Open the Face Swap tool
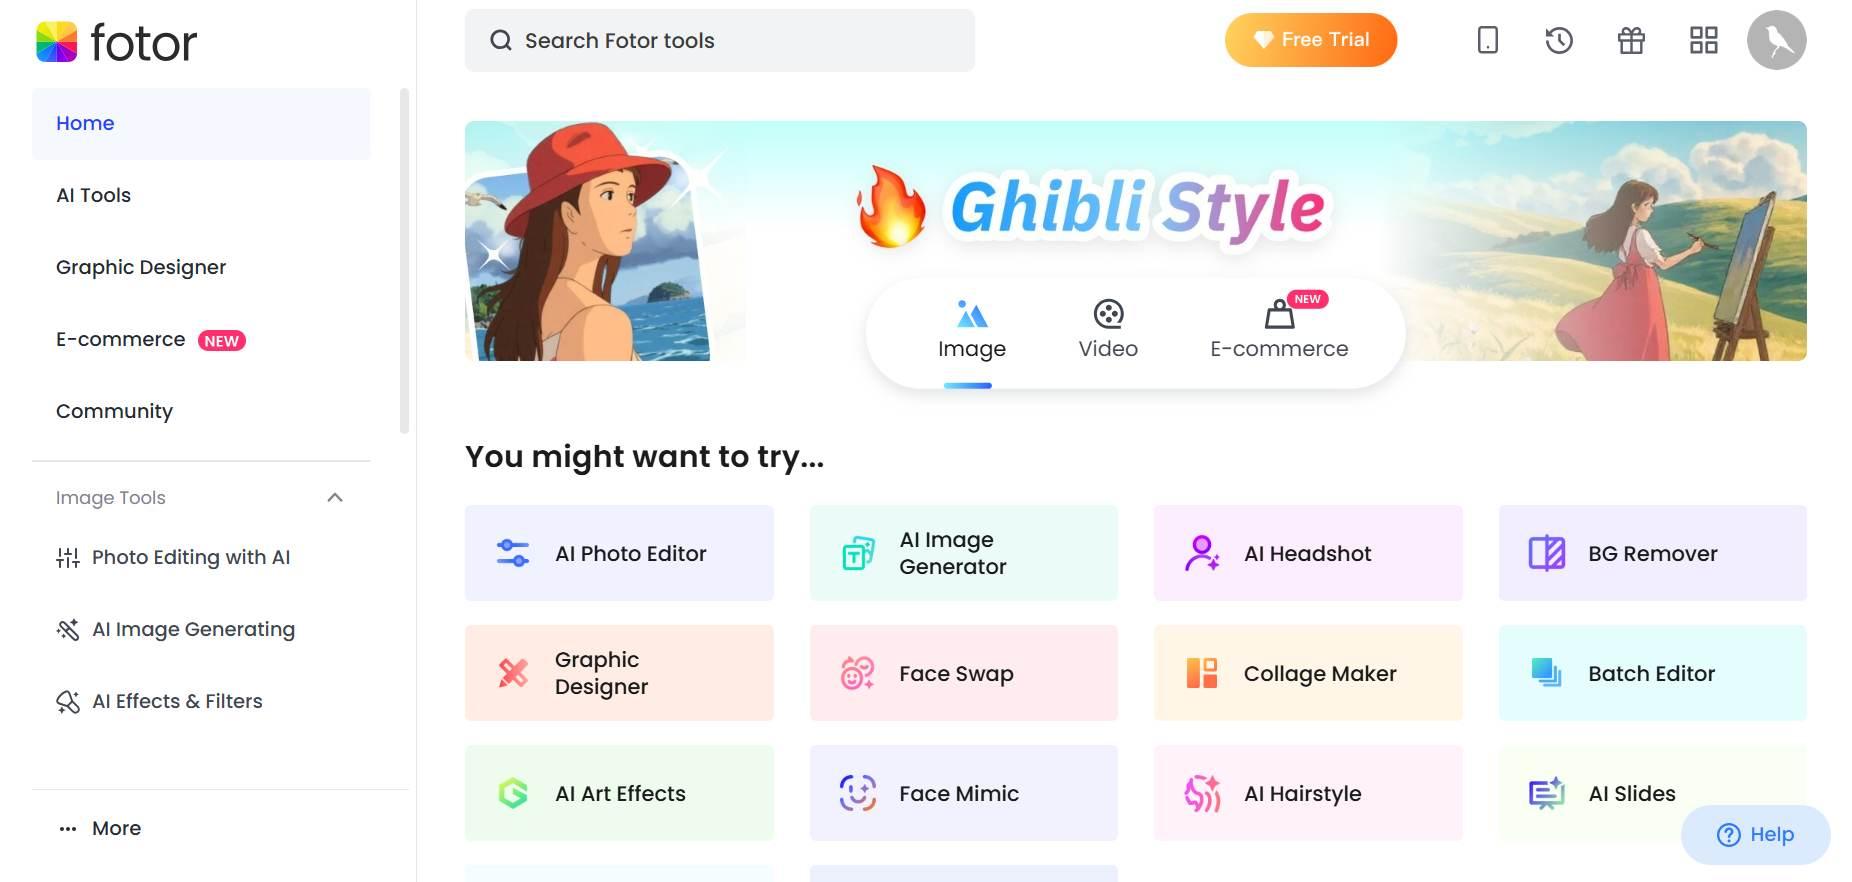The height and width of the screenshot is (882, 1852). tap(964, 673)
